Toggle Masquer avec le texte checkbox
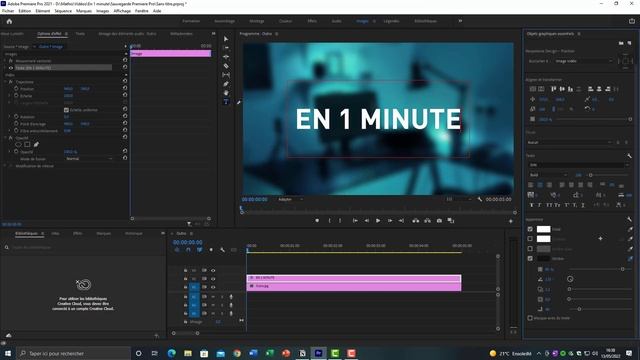Screen dimensions: 640x360 [530, 318]
